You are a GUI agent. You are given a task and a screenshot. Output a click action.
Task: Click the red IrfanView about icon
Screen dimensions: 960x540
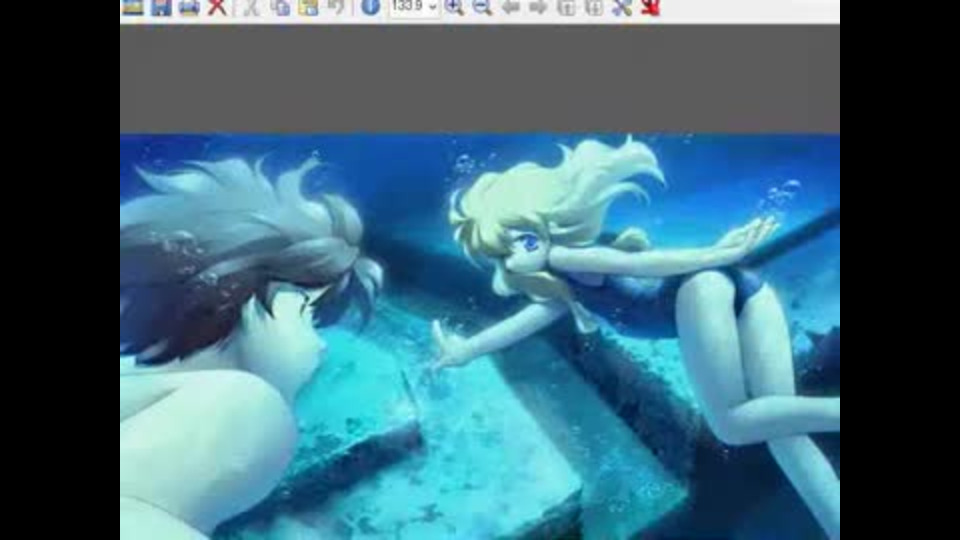[x=650, y=7]
